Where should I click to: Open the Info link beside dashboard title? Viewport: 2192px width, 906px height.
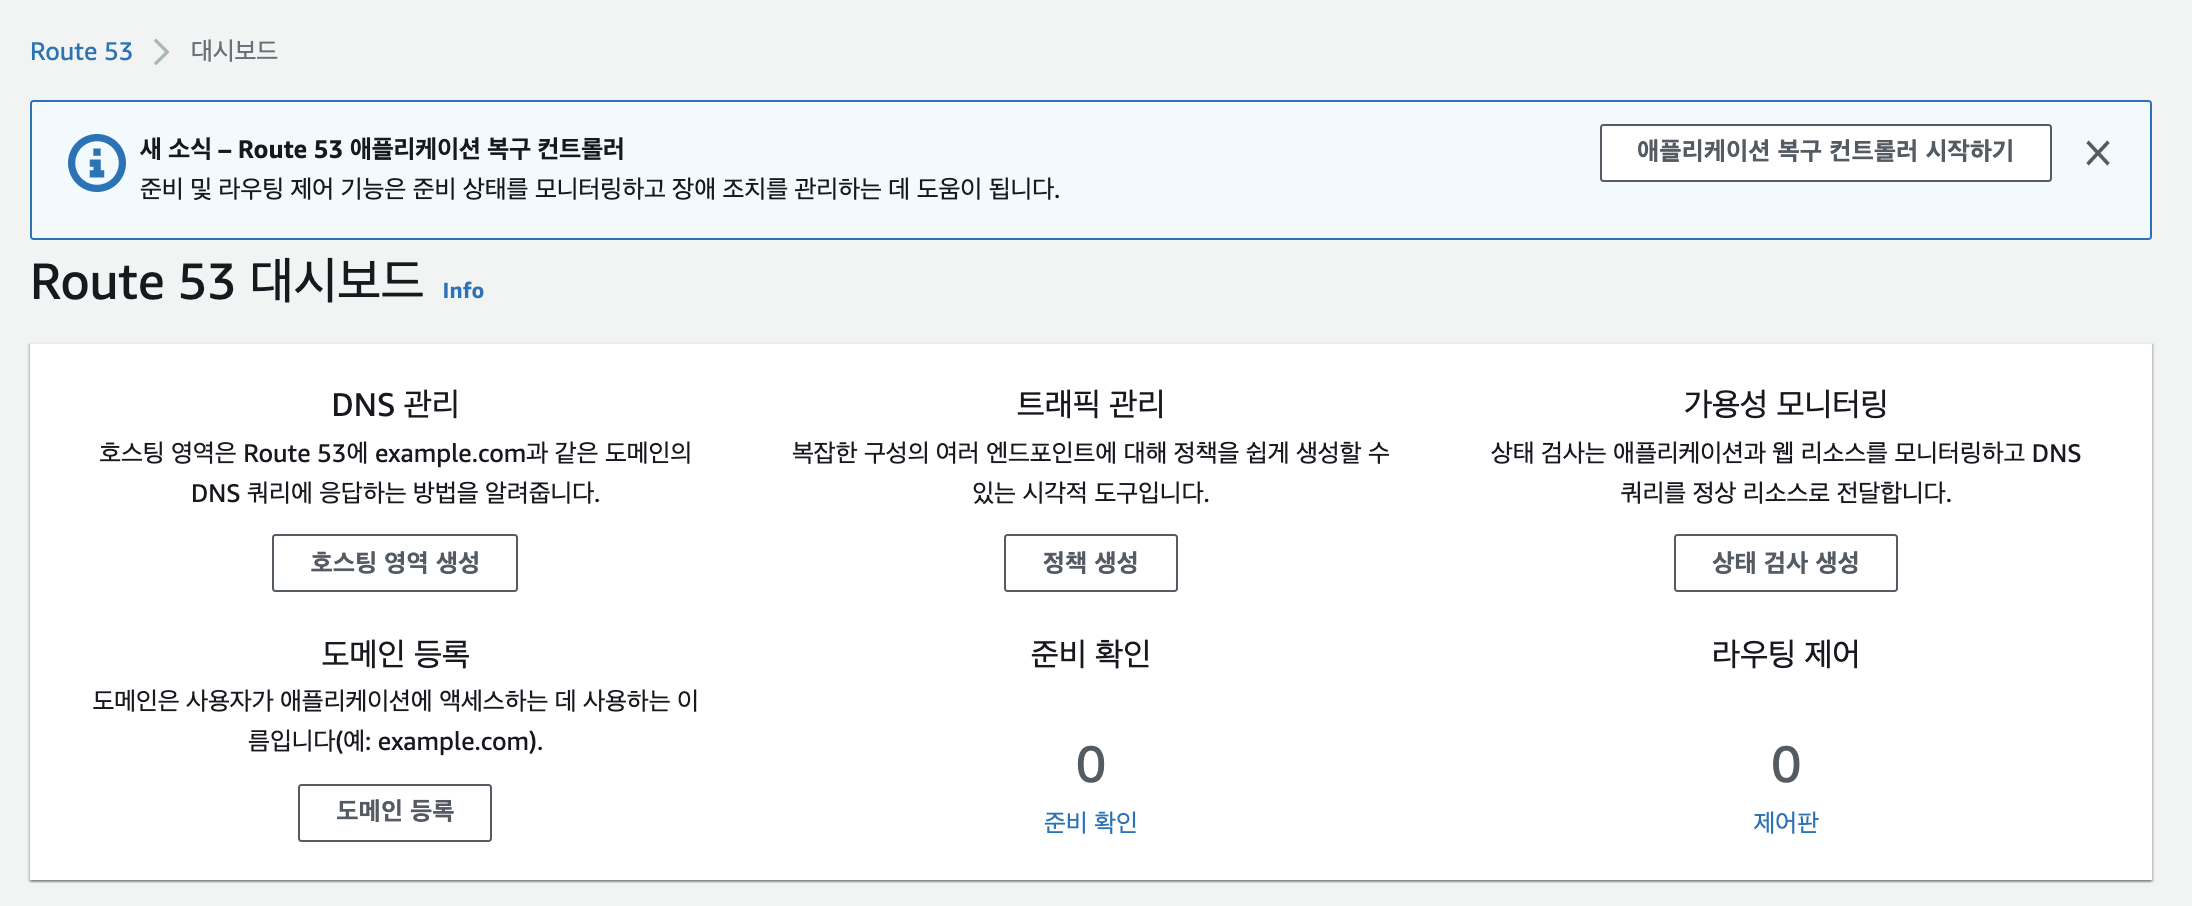pyautogui.click(x=463, y=290)
